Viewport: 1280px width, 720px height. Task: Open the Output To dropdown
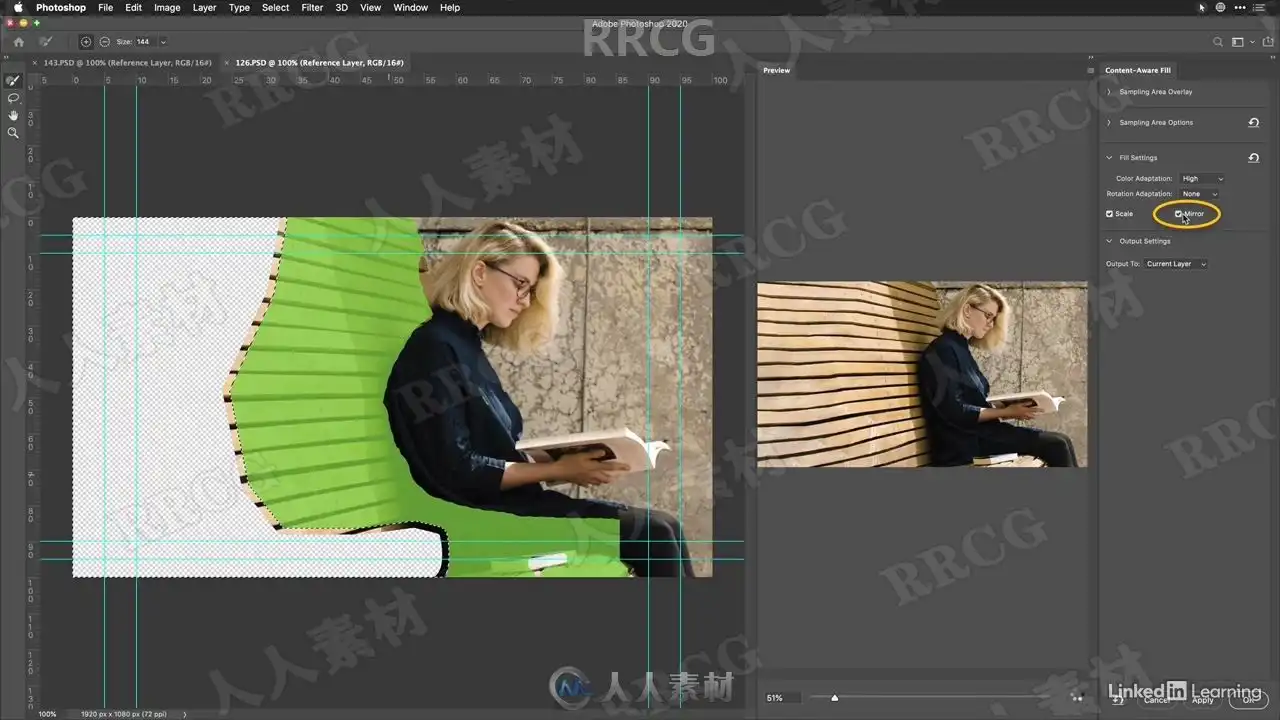pyautogui.click(x=1176, y=264)
